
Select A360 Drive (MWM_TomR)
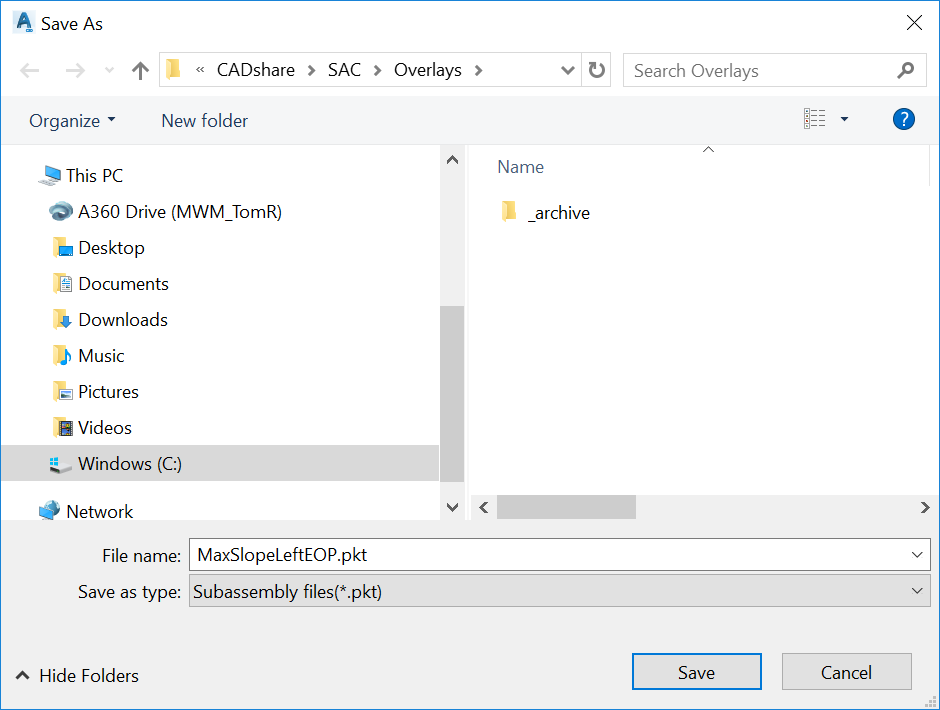tap(179, 212)
